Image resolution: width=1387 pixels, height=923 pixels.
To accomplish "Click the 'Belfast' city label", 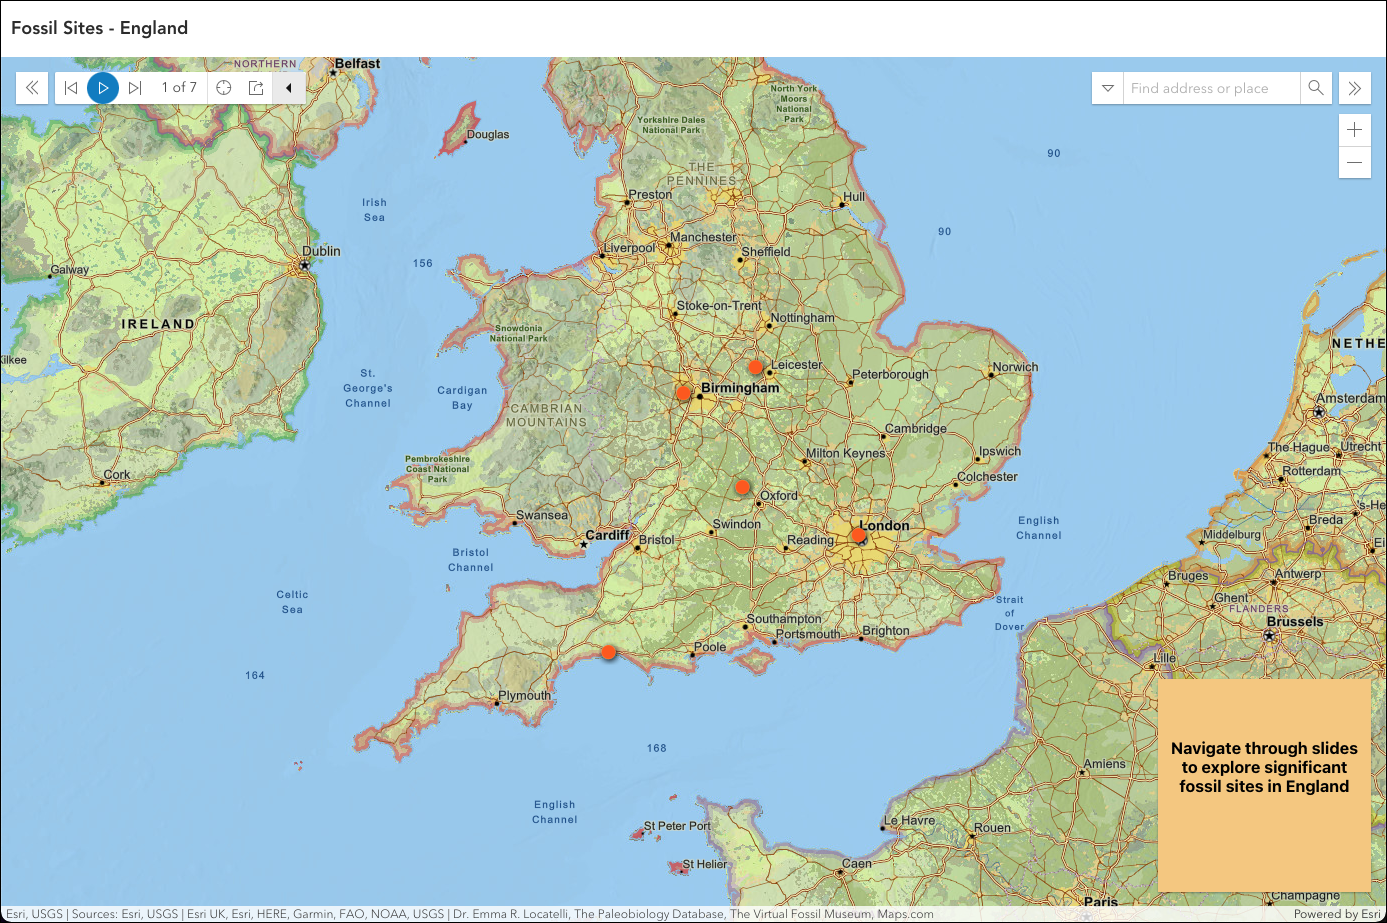I will tap(357, 63).
